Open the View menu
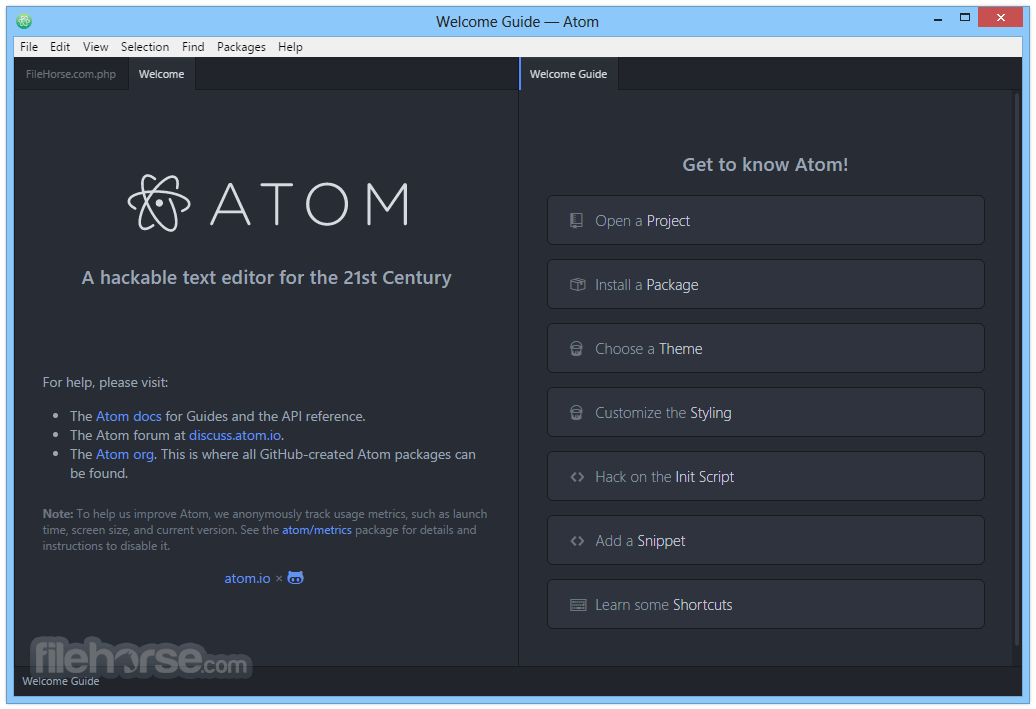1036x709 pixels. tap(96, 47)
